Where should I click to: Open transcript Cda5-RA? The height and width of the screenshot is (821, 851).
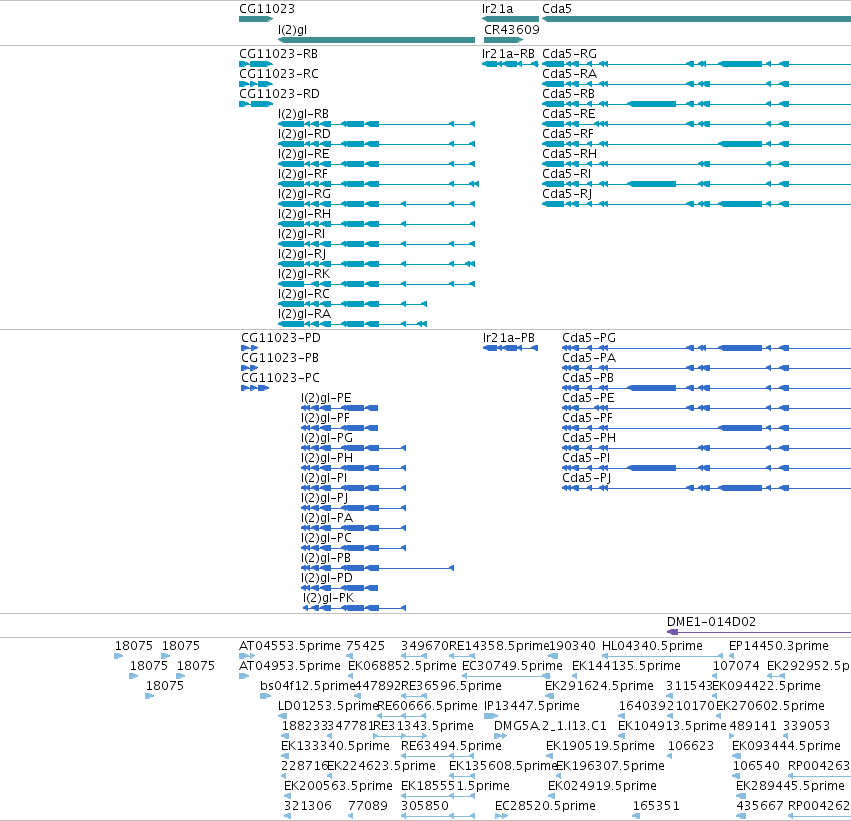click(x=696, y=84)
